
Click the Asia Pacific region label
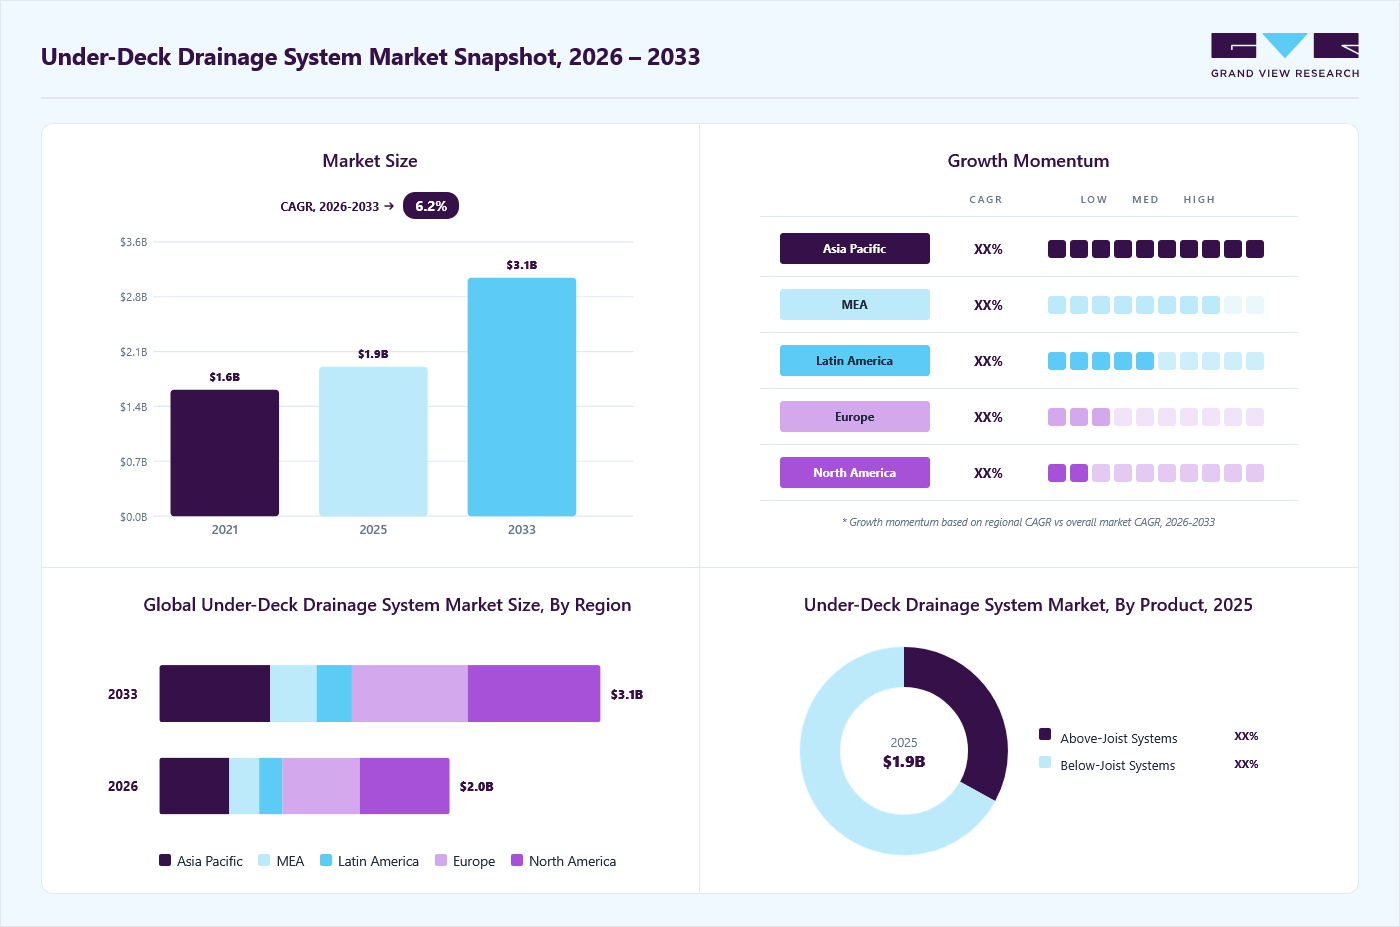[x=855, y=249]
